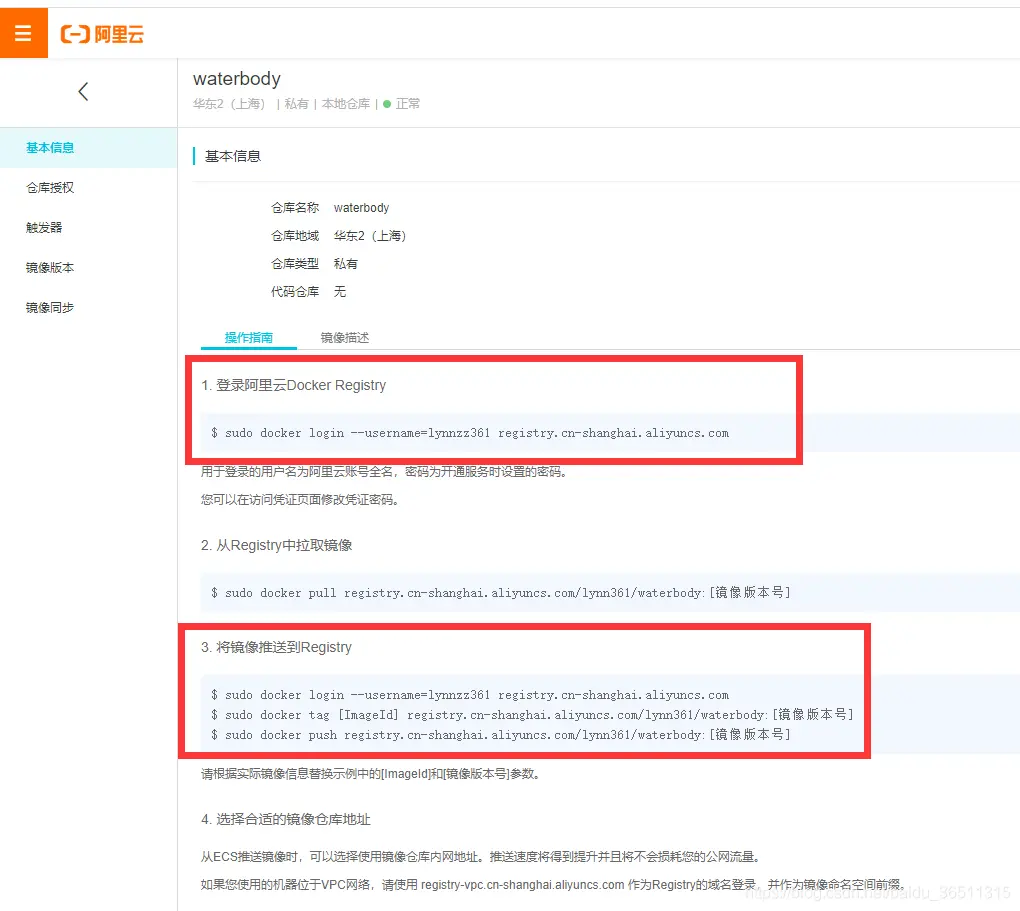Click the 仓库类型 value 私有

(345, 264)
